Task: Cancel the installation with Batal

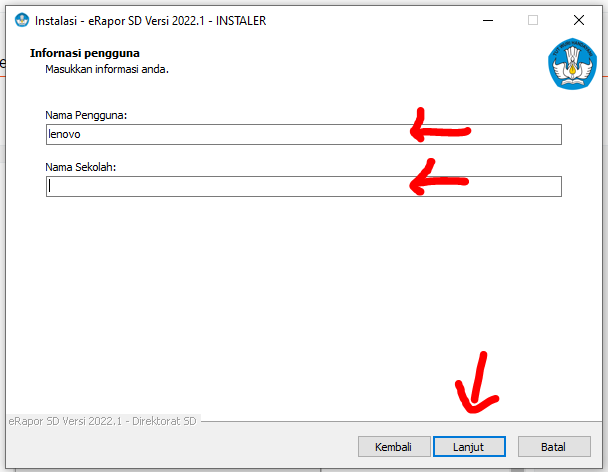Action: point(554,447)
